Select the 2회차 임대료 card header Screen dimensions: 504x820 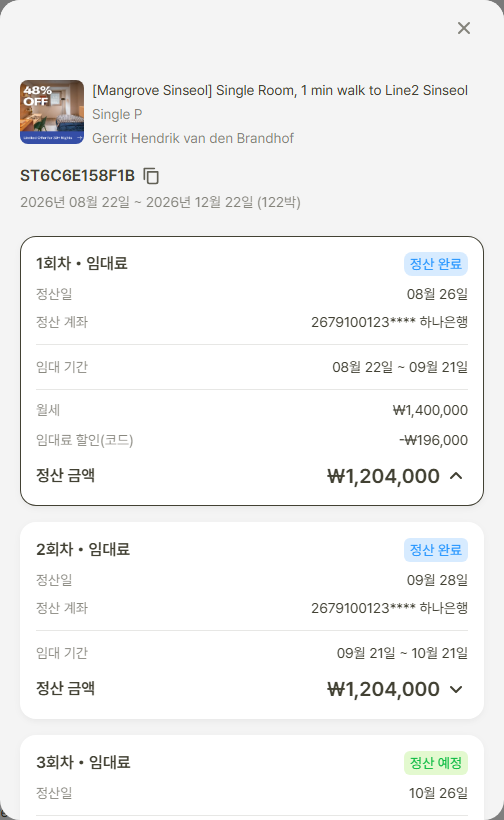coord(83,549)
